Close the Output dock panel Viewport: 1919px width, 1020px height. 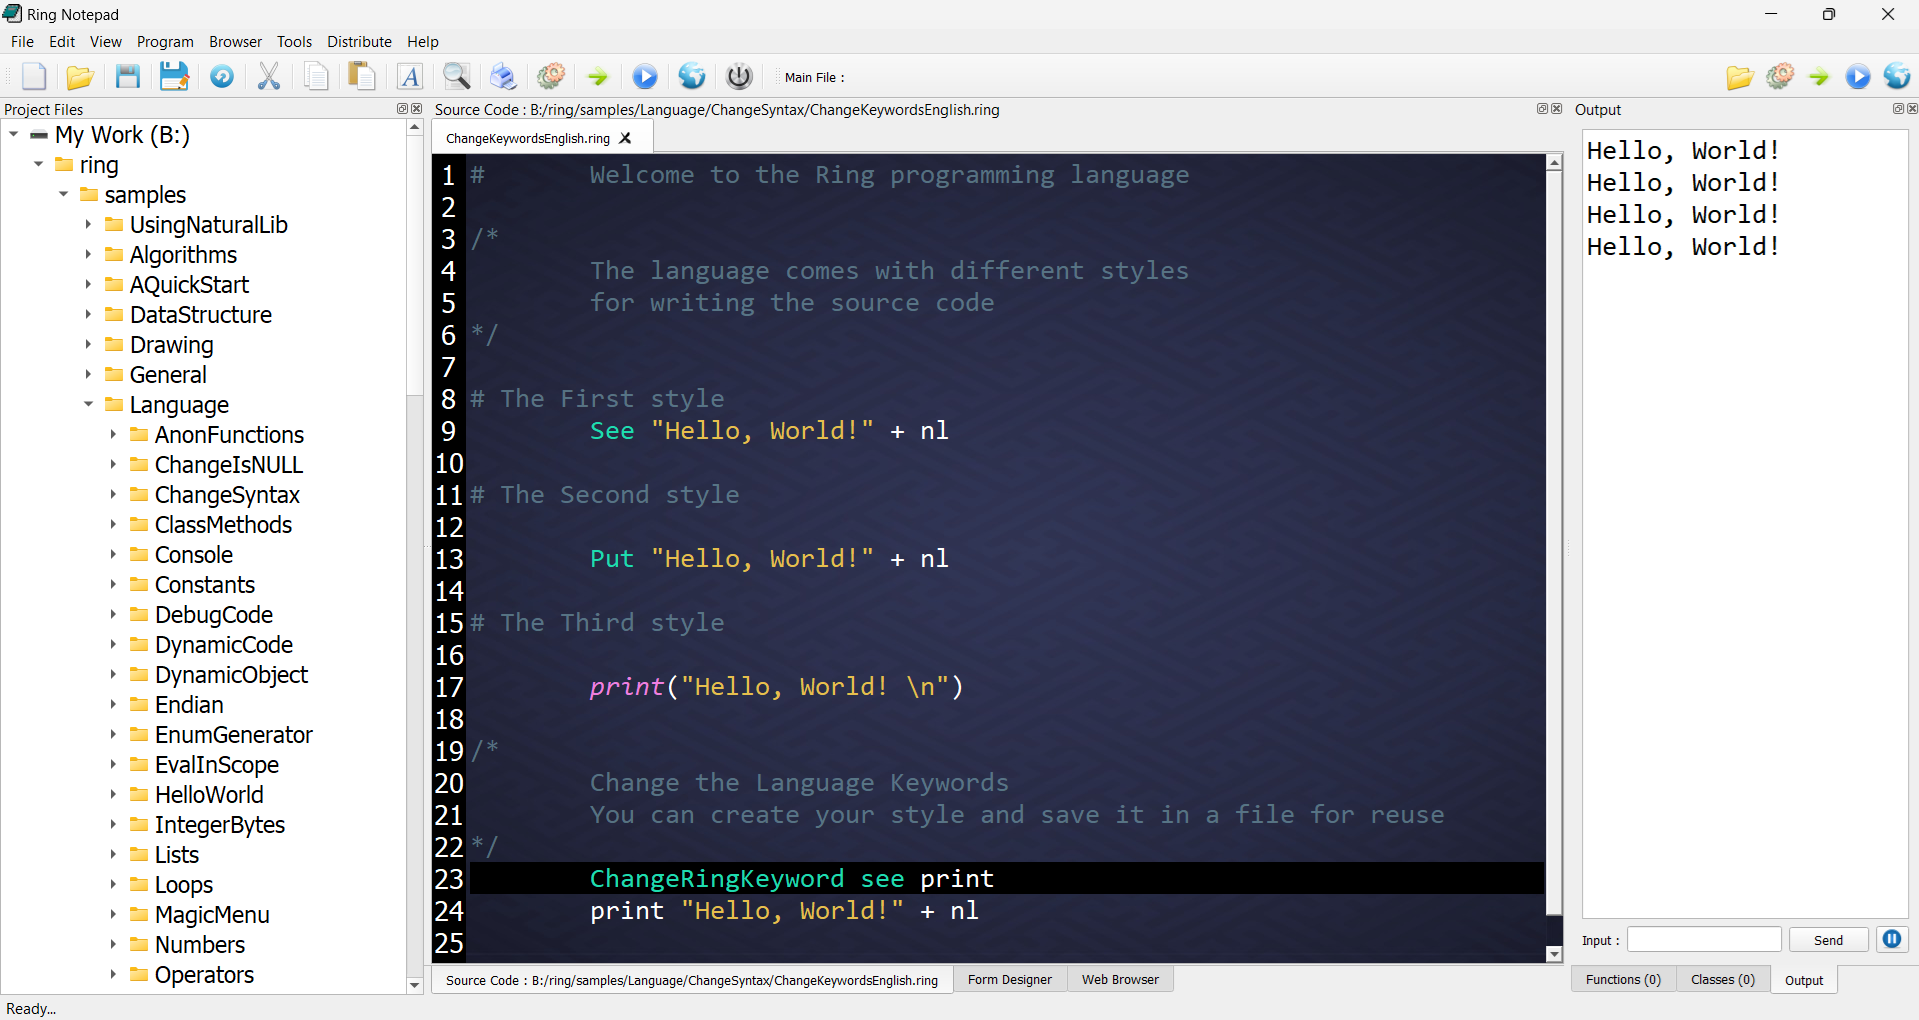pyautogui.click(x=1912, y=109)
